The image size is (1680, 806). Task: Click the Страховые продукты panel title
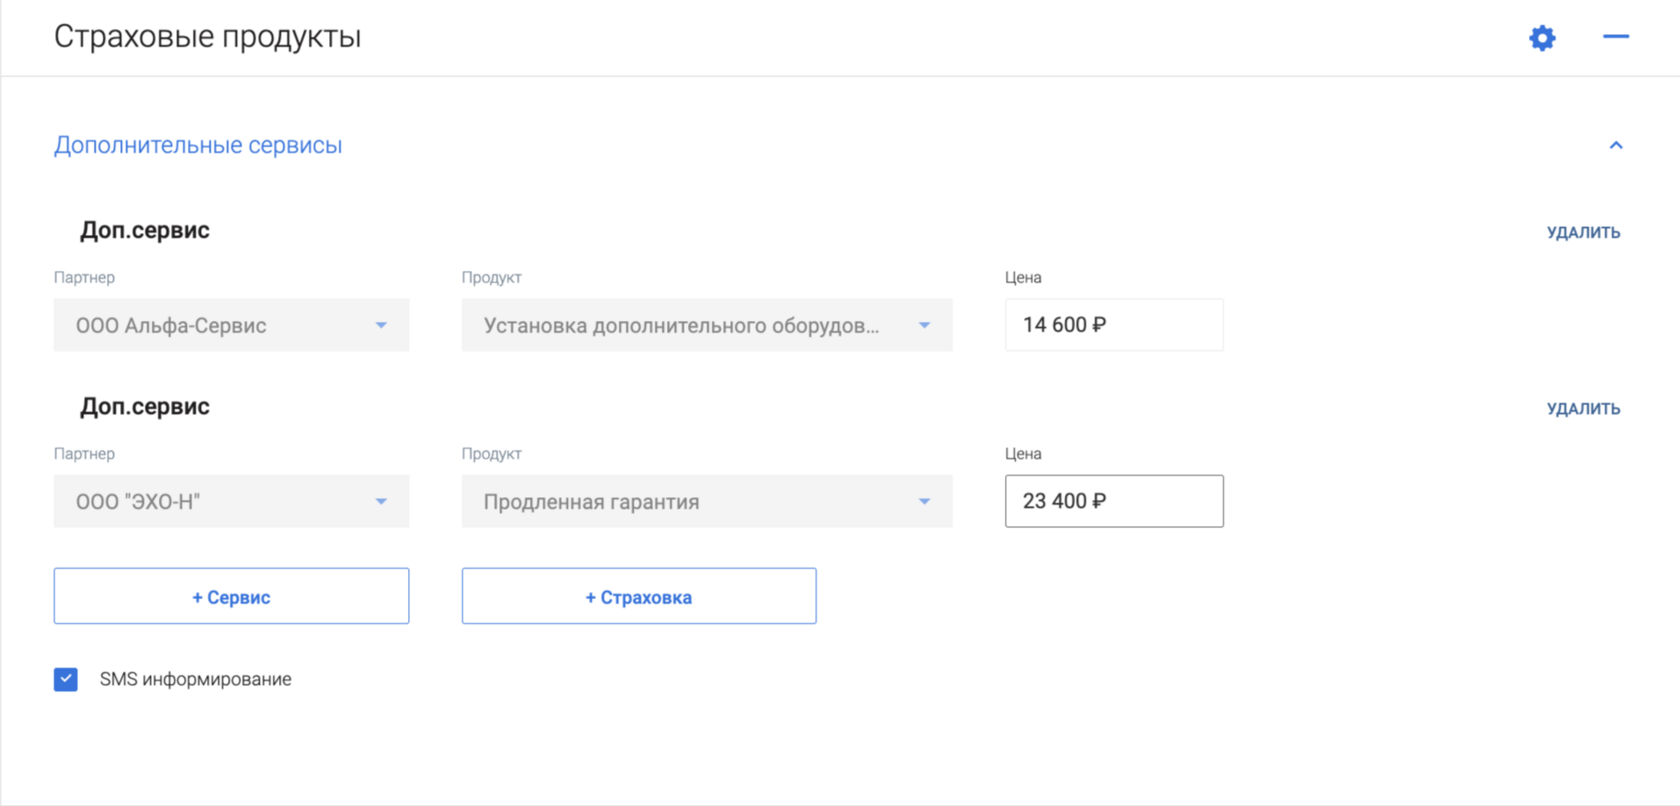tap(207, 37)
